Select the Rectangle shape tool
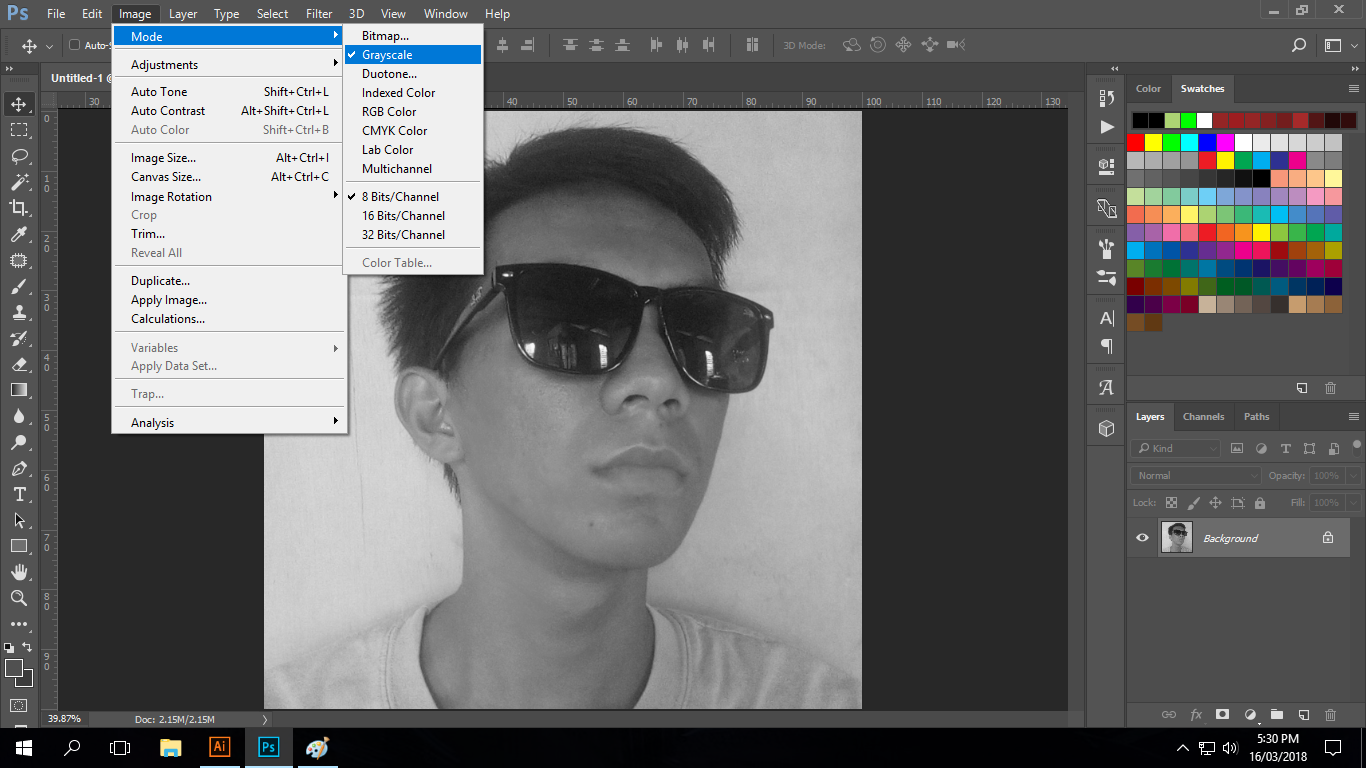 [x=19, y=546]
